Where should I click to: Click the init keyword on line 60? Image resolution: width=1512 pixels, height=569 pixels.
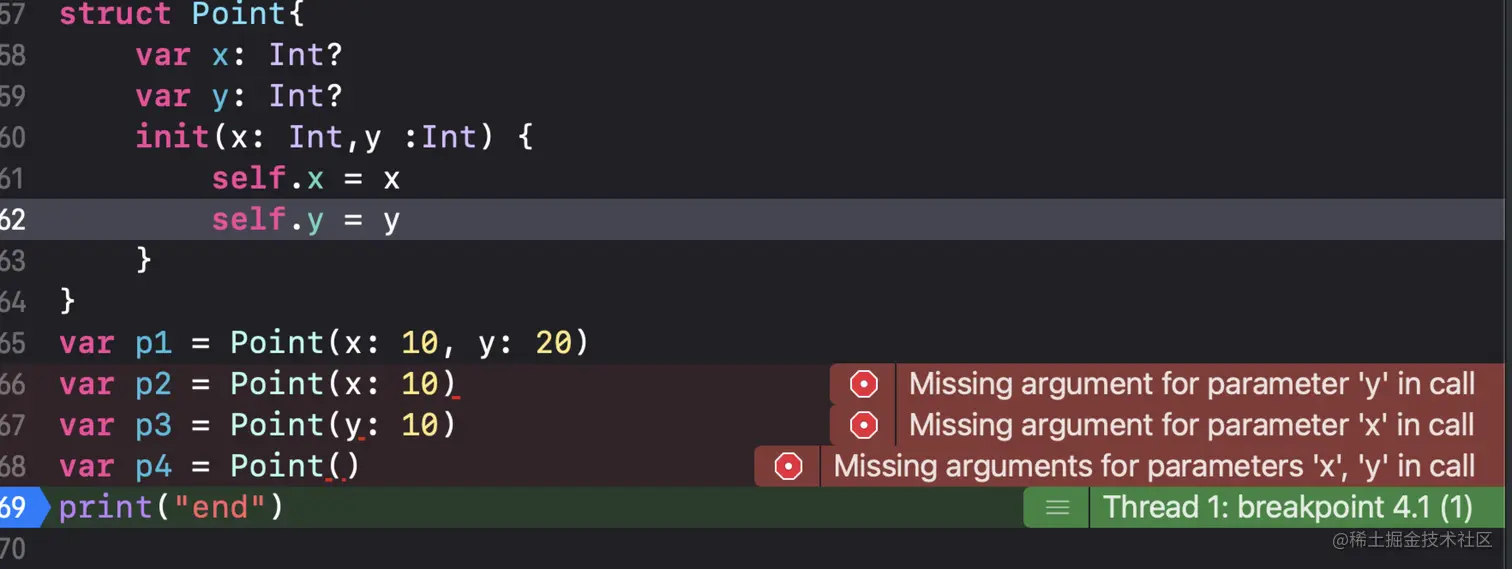pyautogui.click(x=172, y=137)
